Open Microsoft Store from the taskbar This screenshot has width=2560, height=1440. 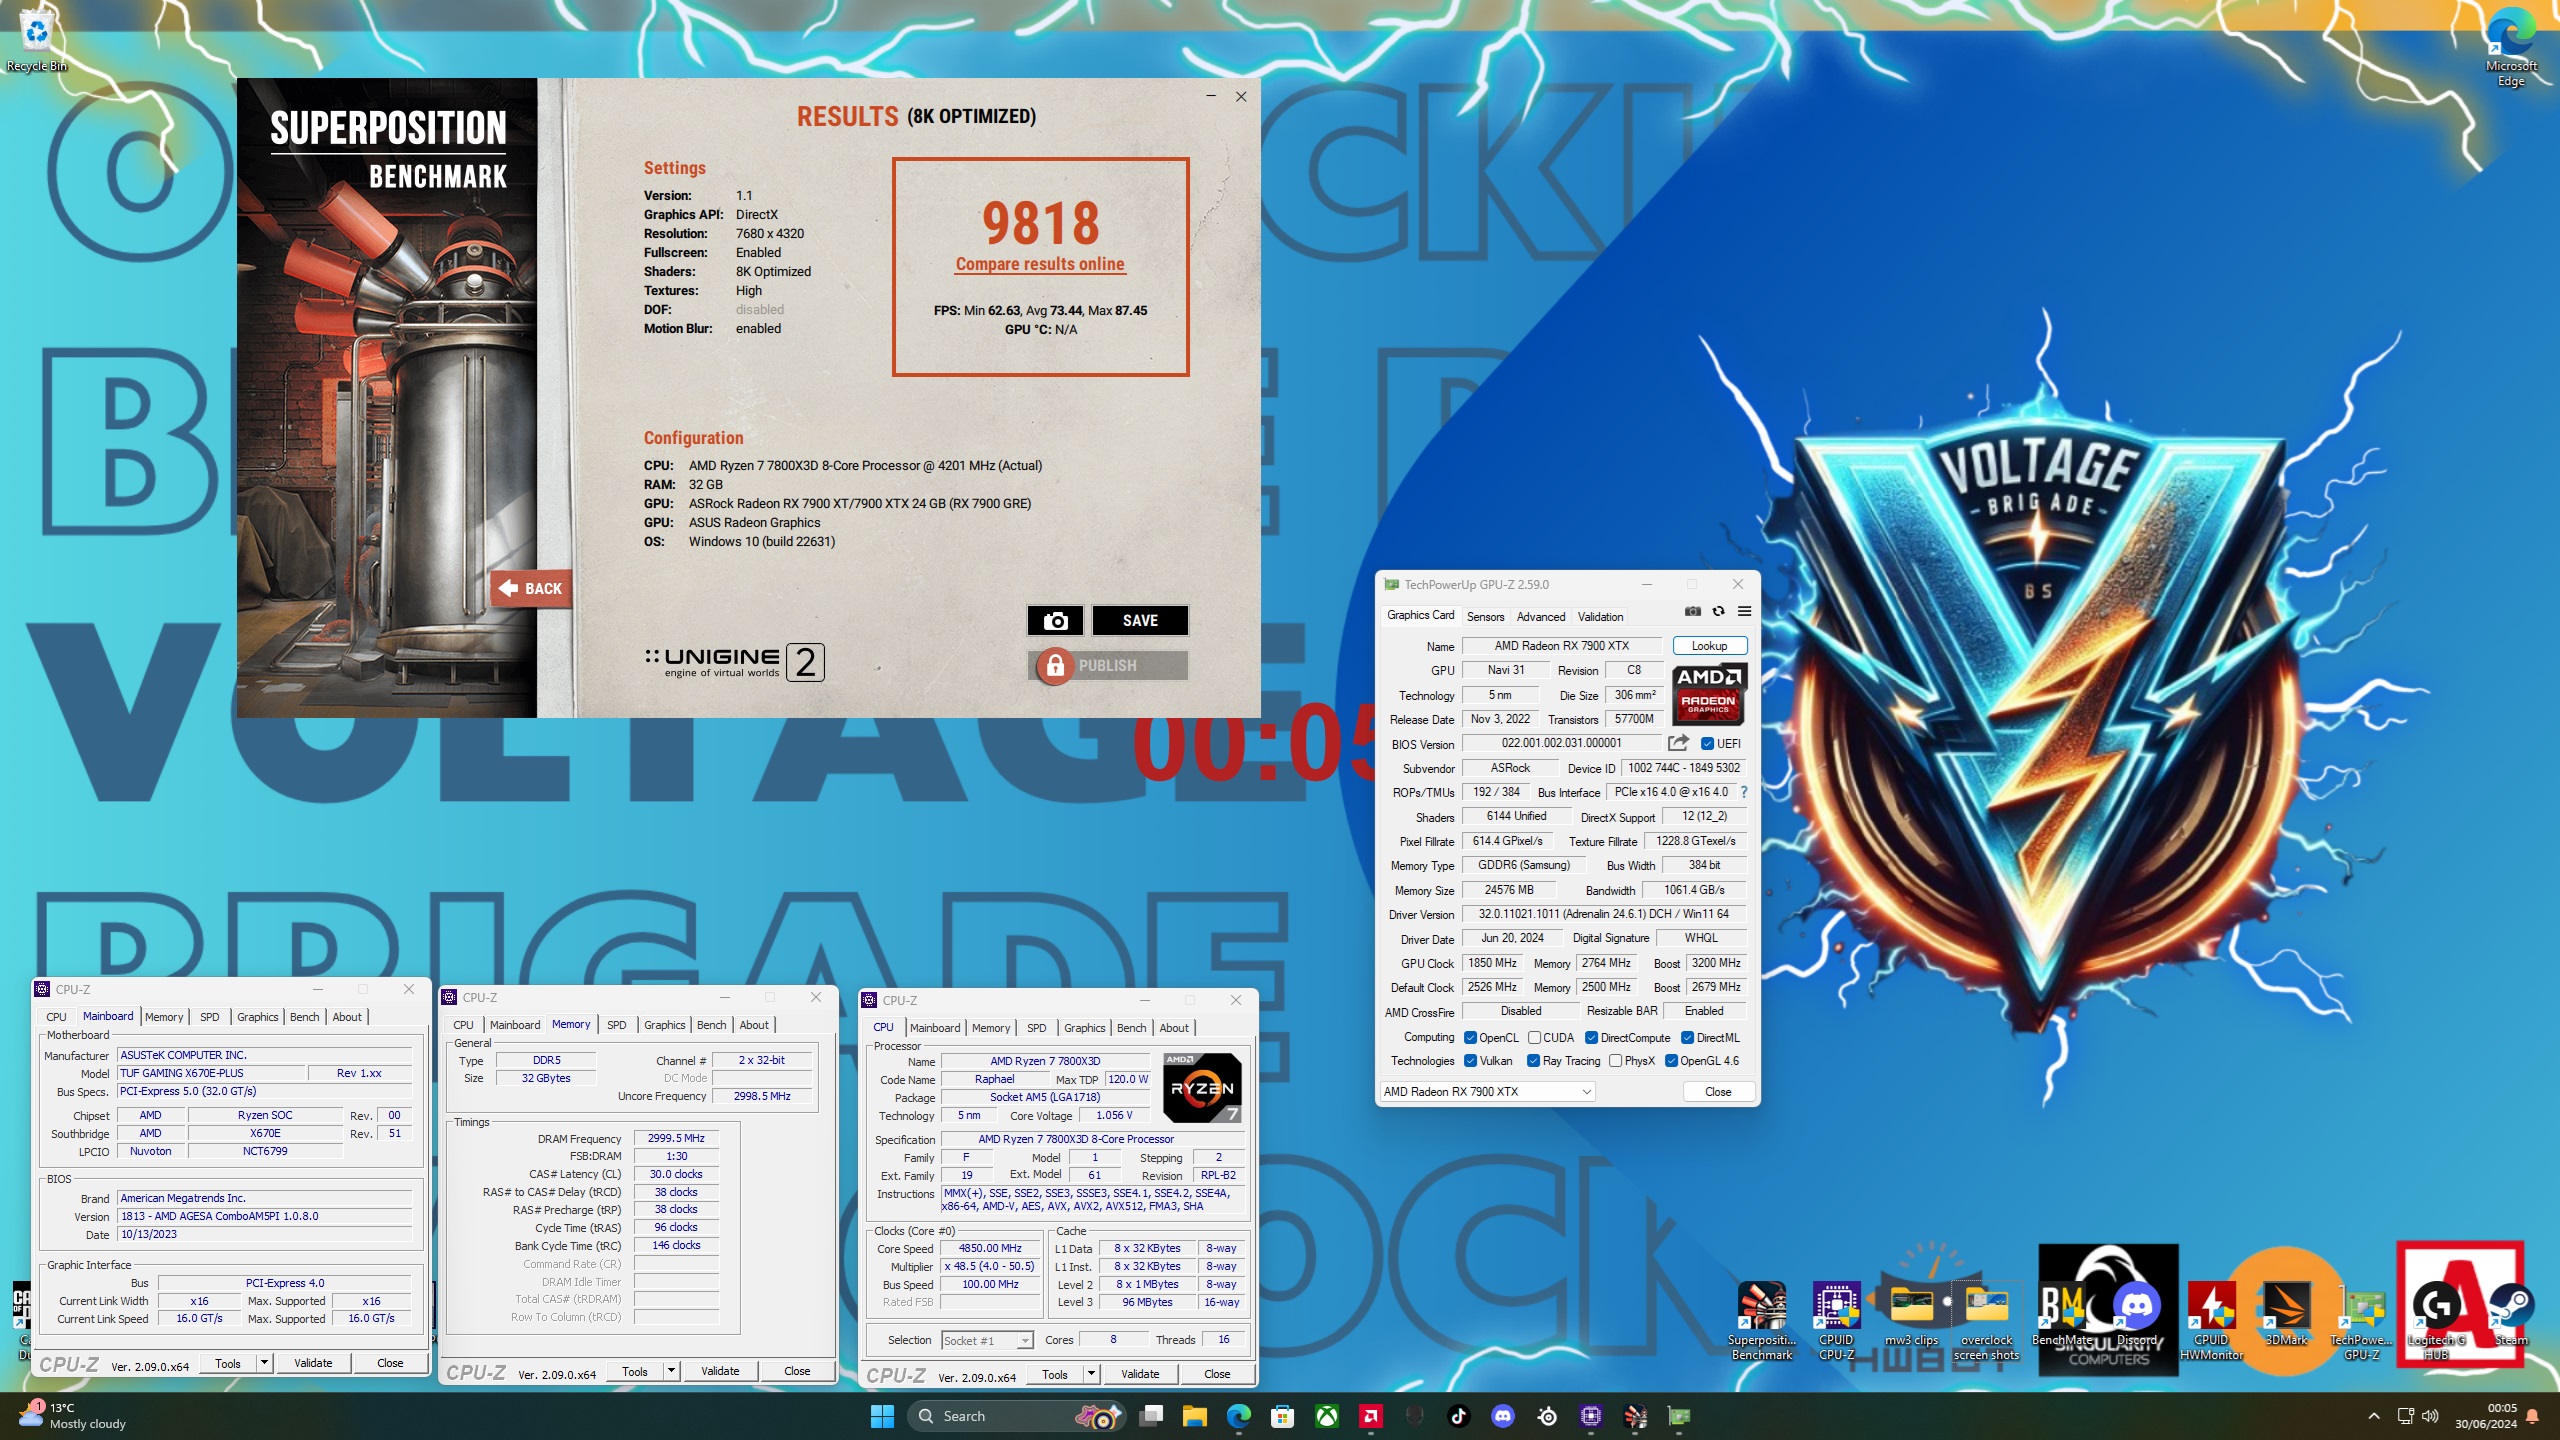click(1283, 1416)
